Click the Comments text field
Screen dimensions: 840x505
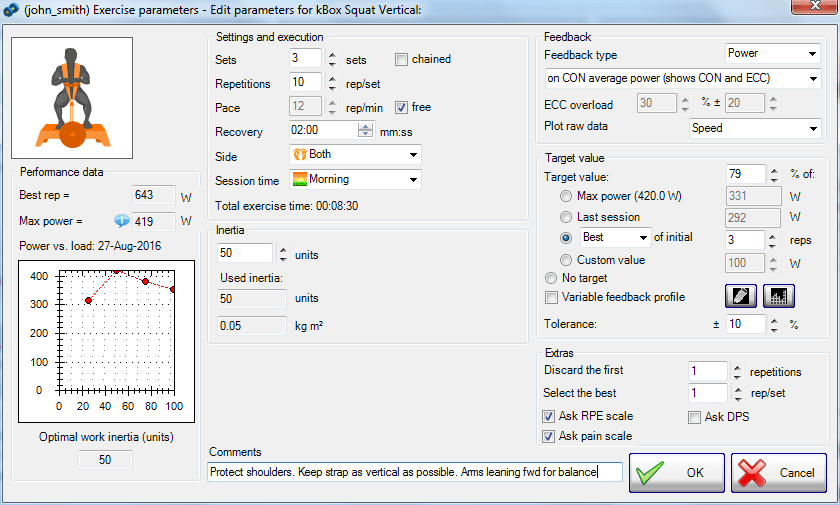tap(415, 472)
